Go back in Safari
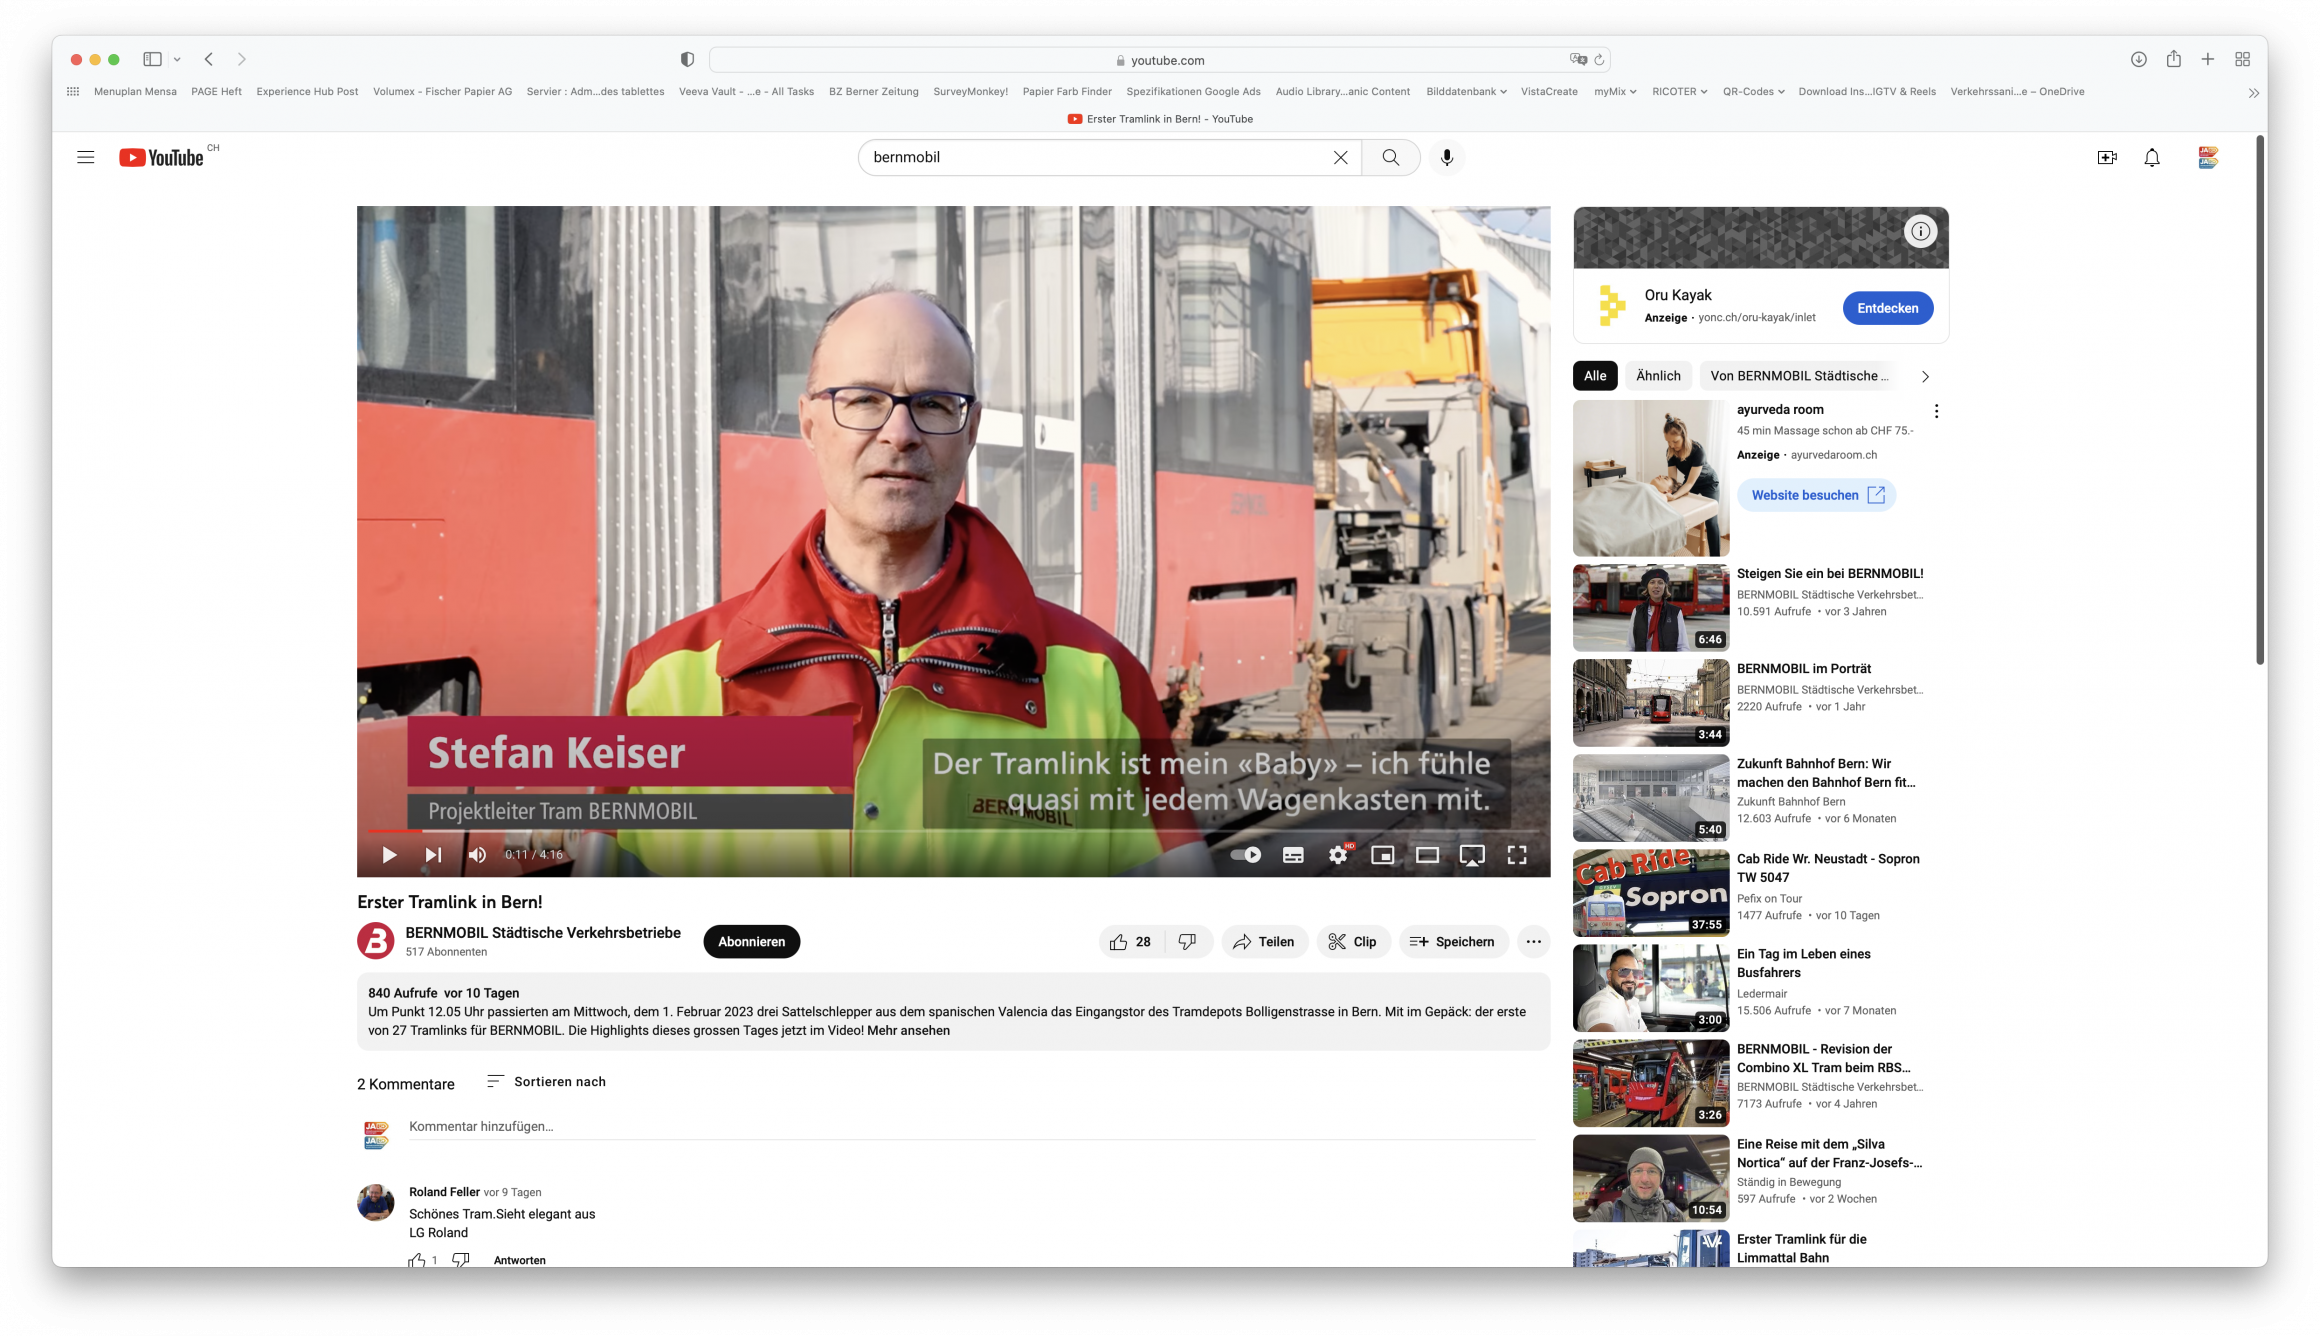Viewport: 2320px width, 1336px height. [x=209, y=60]
